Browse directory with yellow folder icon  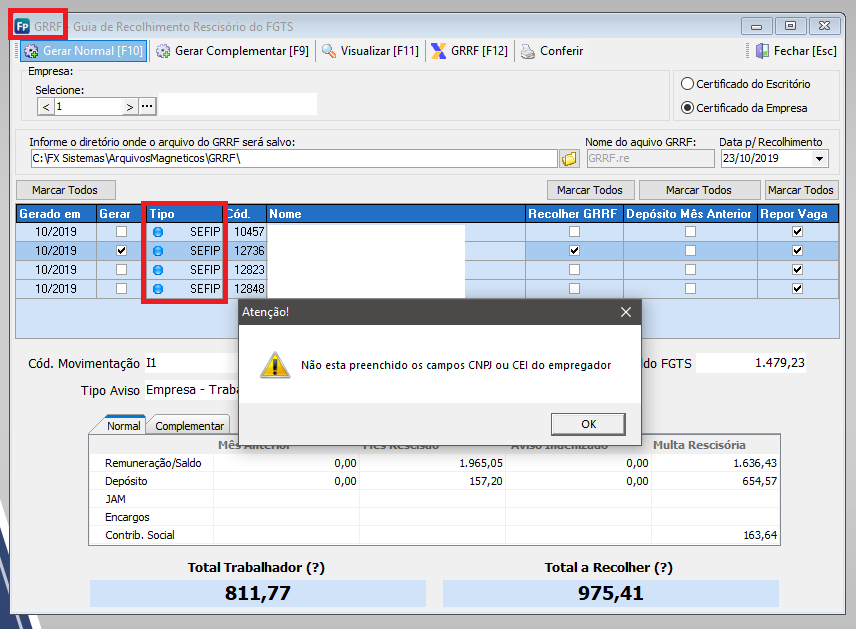(x=570, y=159)
